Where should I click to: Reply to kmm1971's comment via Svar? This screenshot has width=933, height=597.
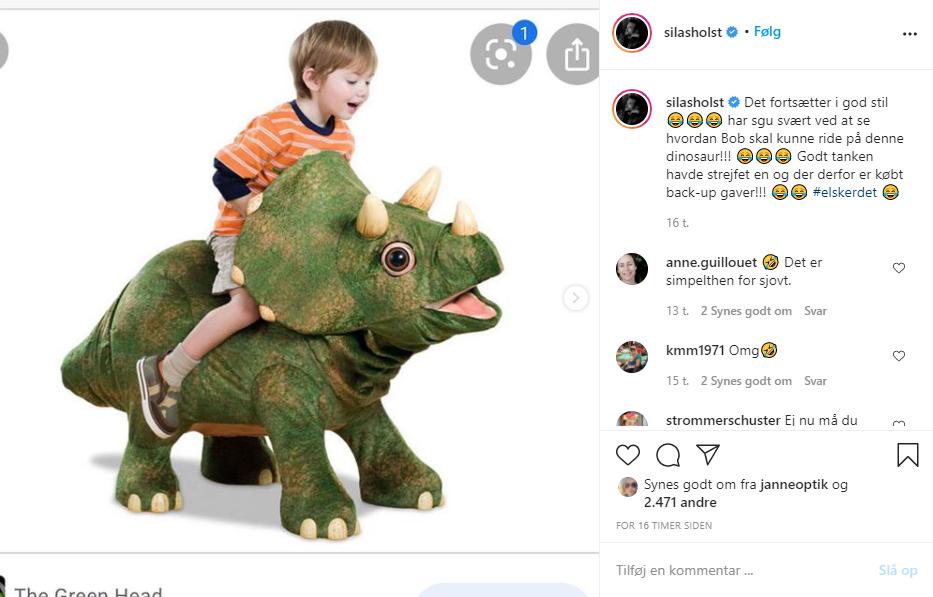(x=815, y=381)
